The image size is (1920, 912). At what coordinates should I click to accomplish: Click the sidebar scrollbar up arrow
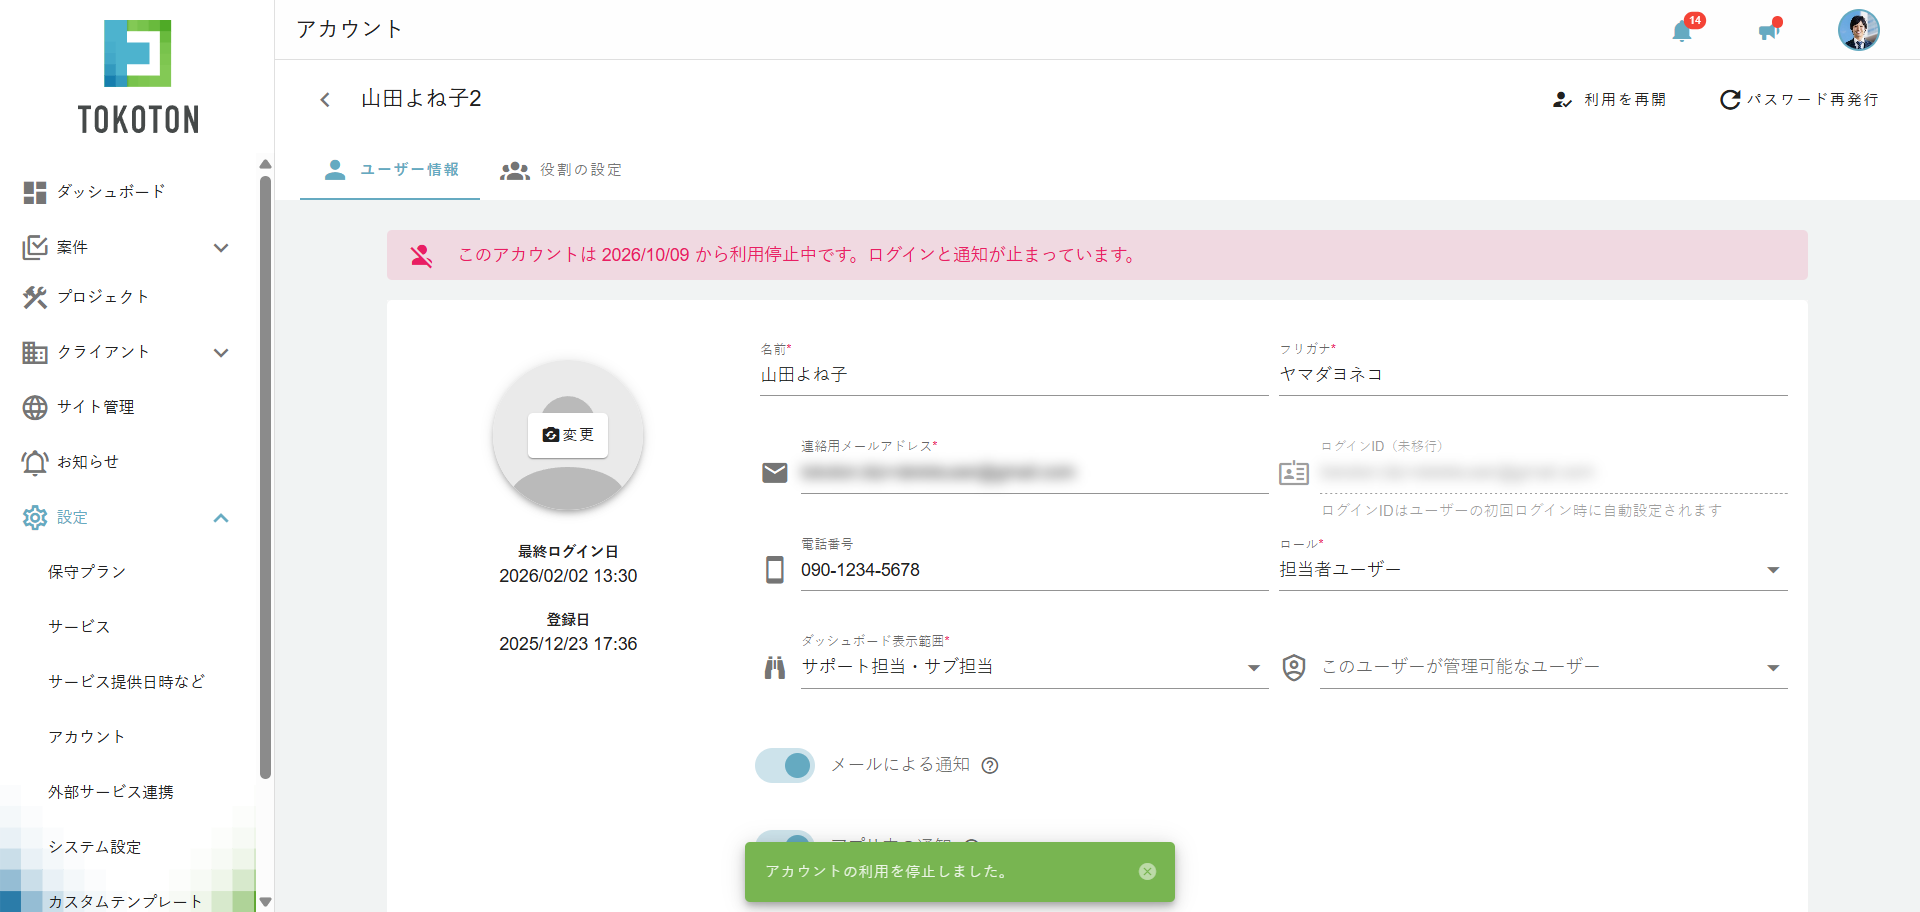coord(265,164)
